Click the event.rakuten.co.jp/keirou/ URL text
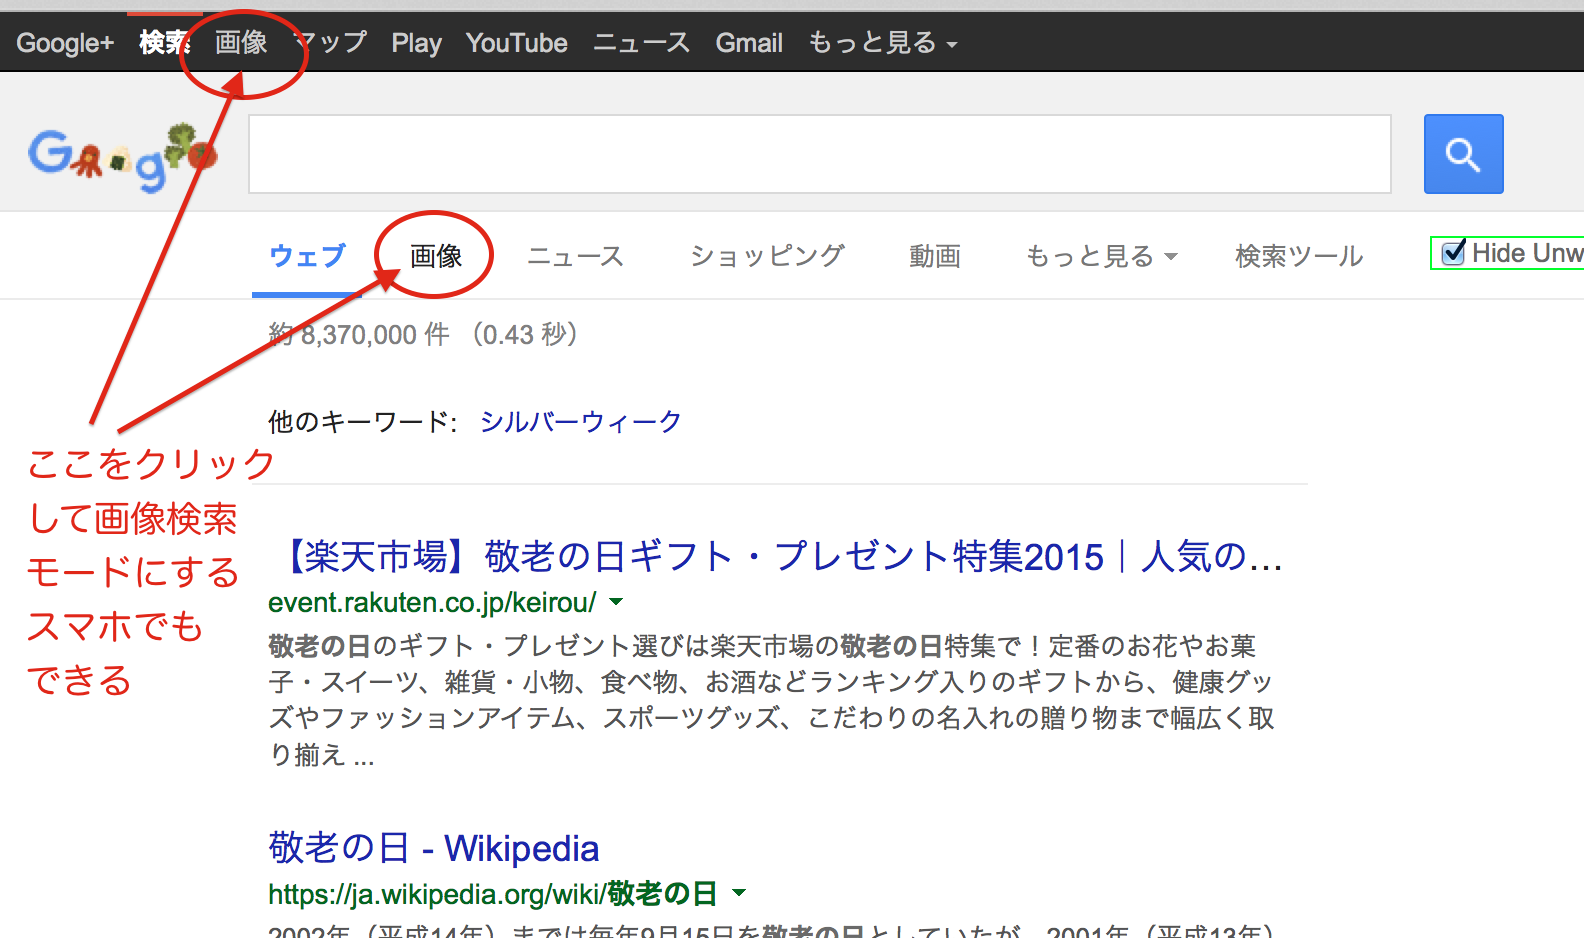This screenshot has width=1584, height=938. tap(432, 602)
